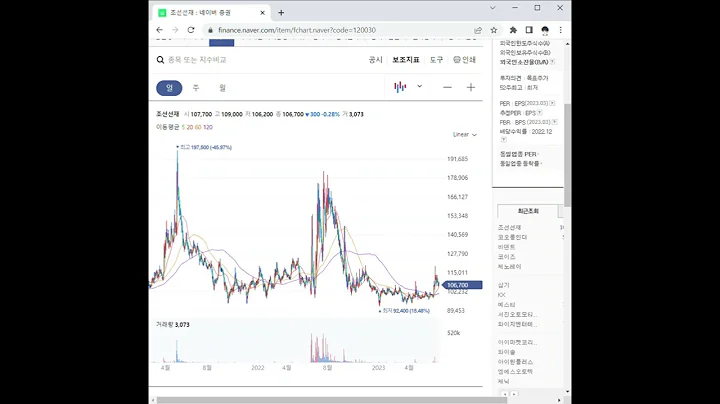This screenshot has width=720, height=404.
Task: Switch to weekly 주 chart period
Action: [196, 88]
